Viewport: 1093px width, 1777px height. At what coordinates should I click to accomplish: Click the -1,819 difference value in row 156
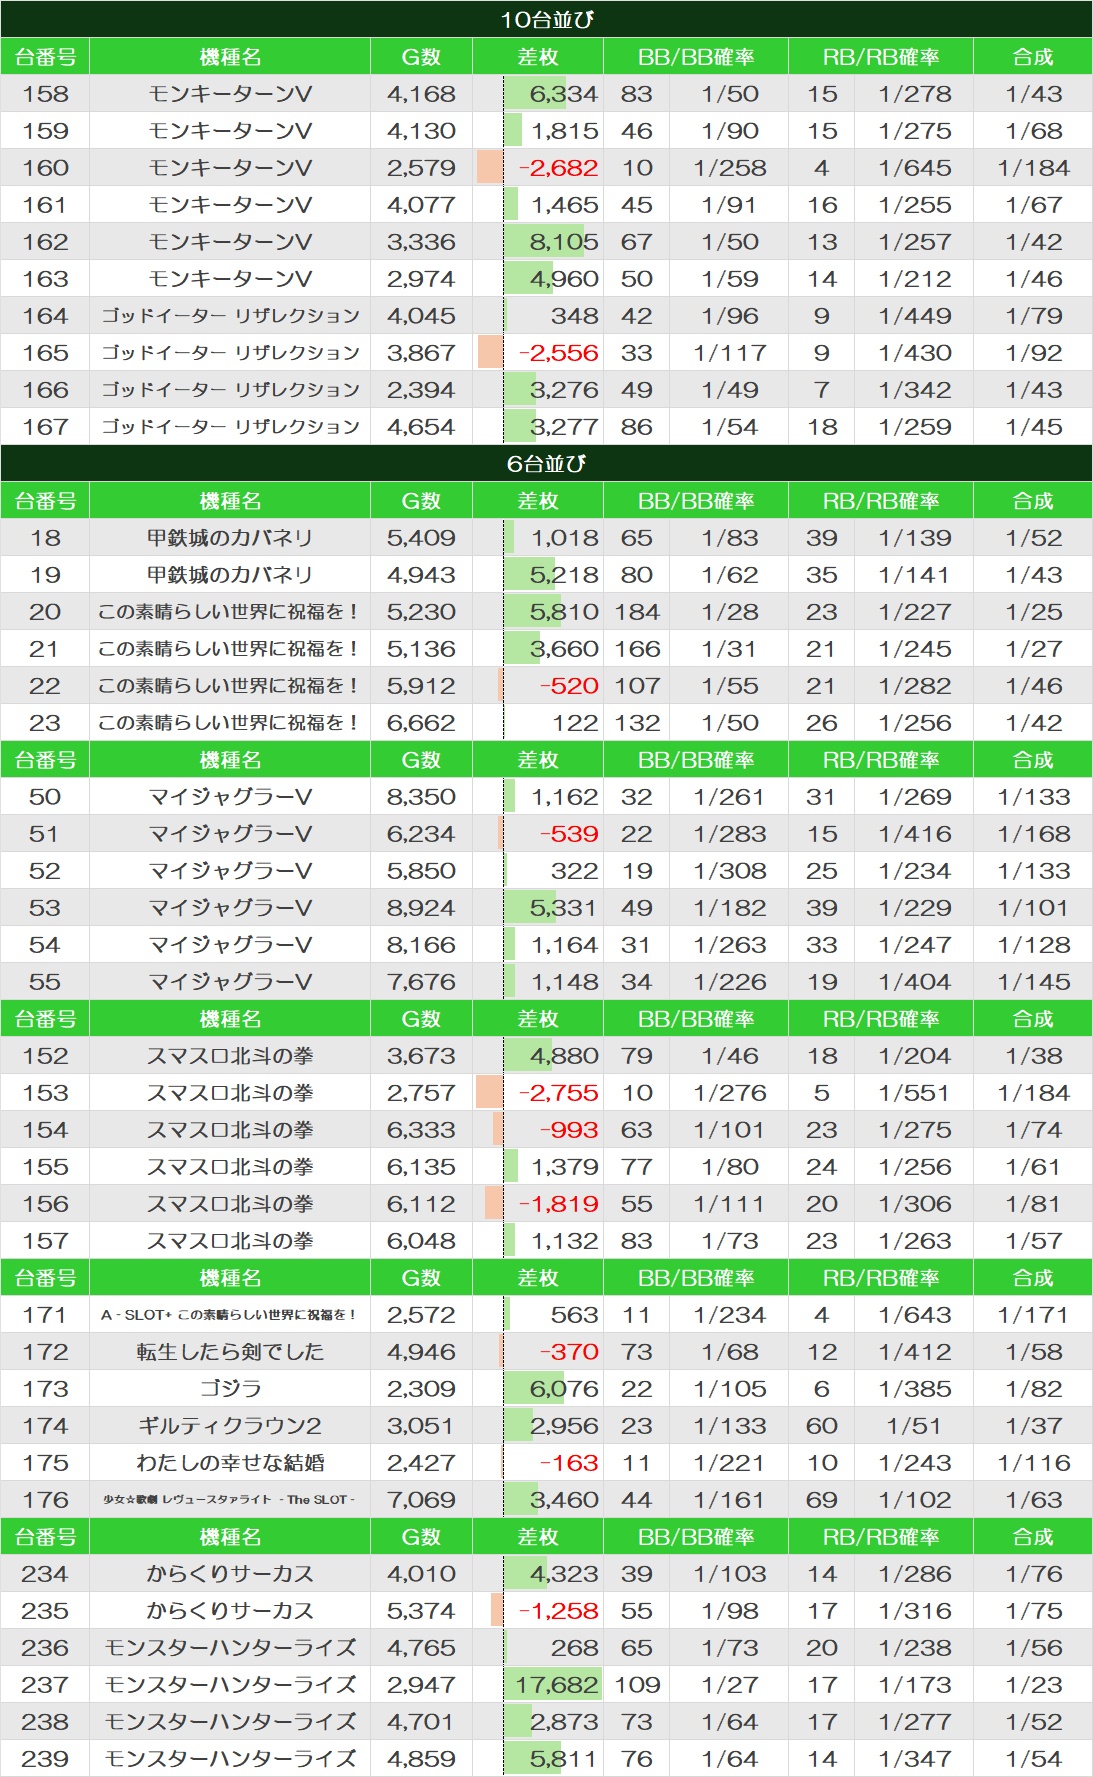(559, 1204)
